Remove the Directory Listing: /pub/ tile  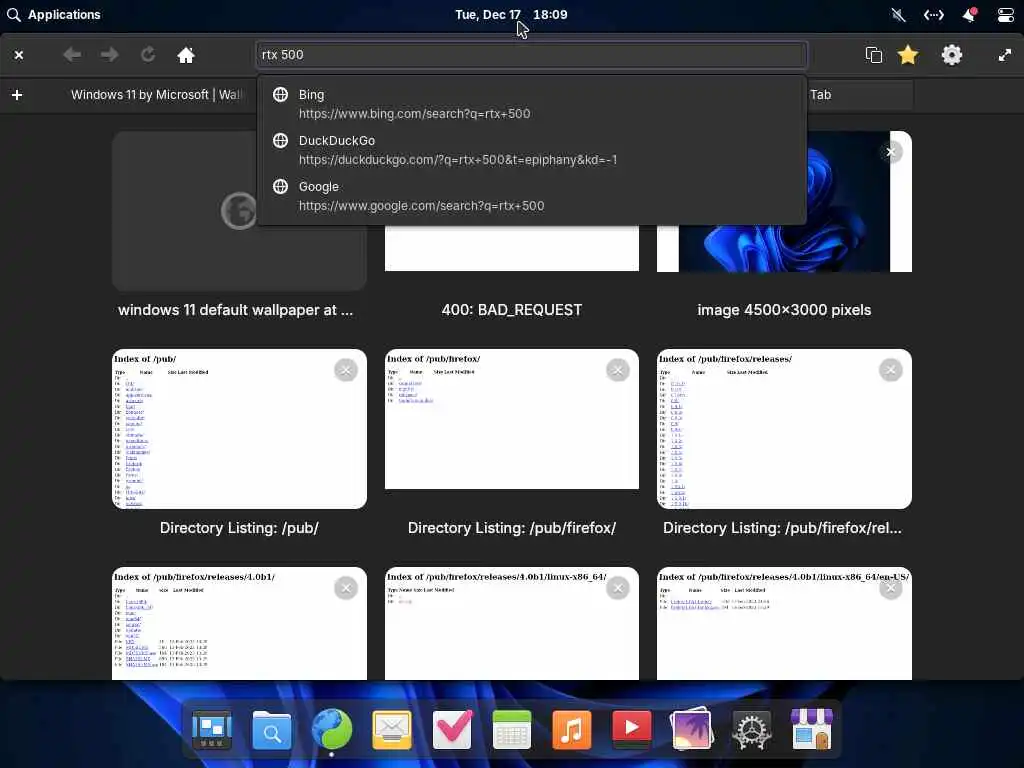click(346, 370)
